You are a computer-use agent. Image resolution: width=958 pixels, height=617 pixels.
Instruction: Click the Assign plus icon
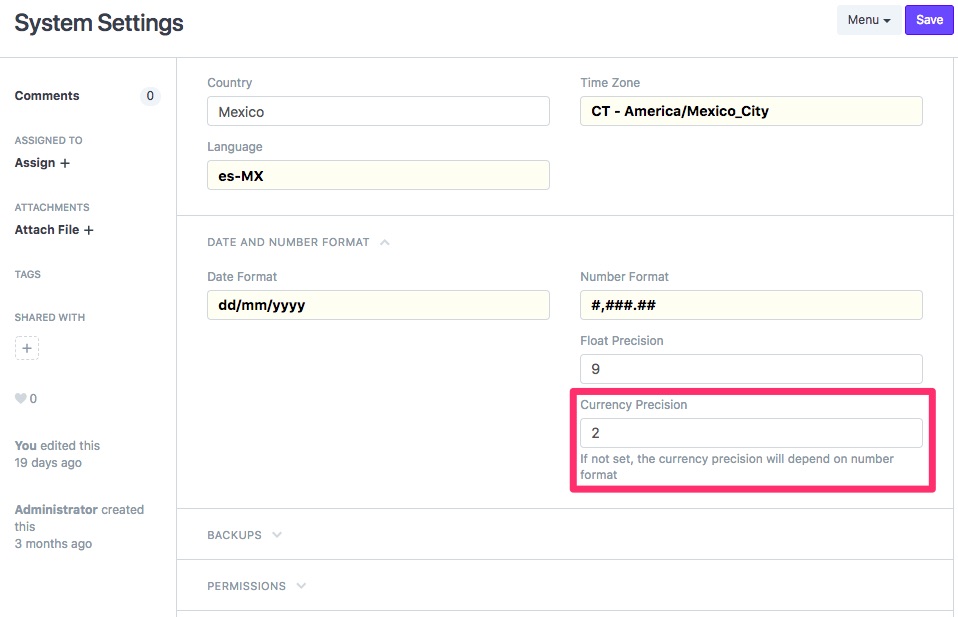coord(68,162)
